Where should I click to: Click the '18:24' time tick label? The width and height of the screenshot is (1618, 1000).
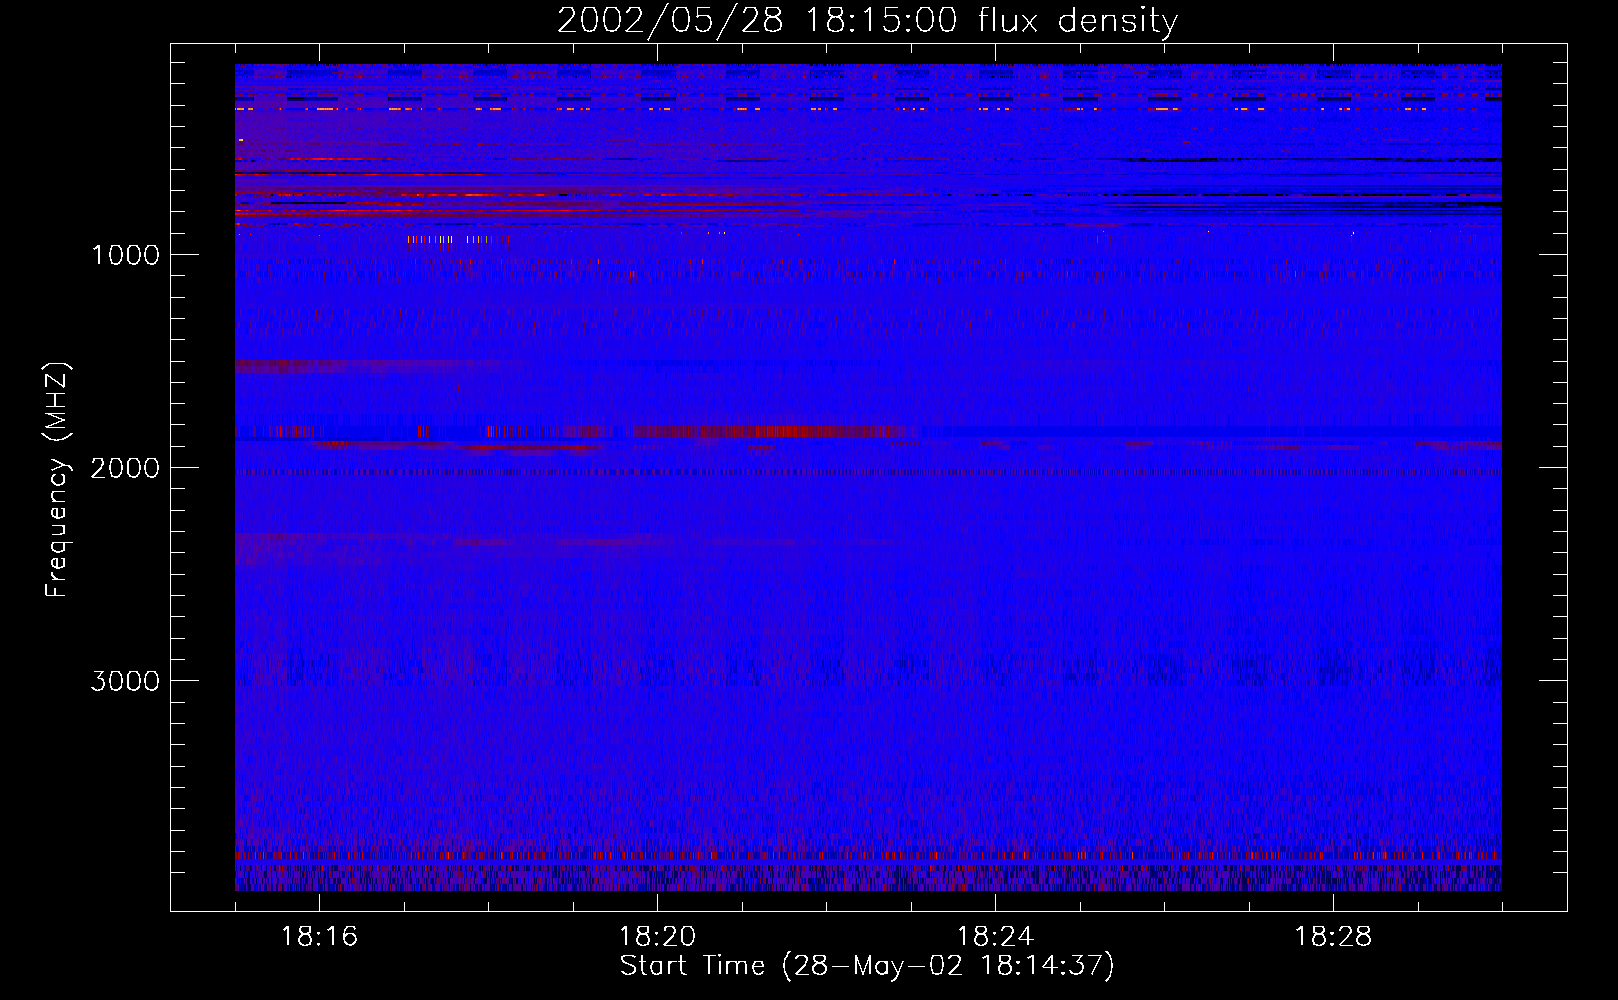[995, 937]
